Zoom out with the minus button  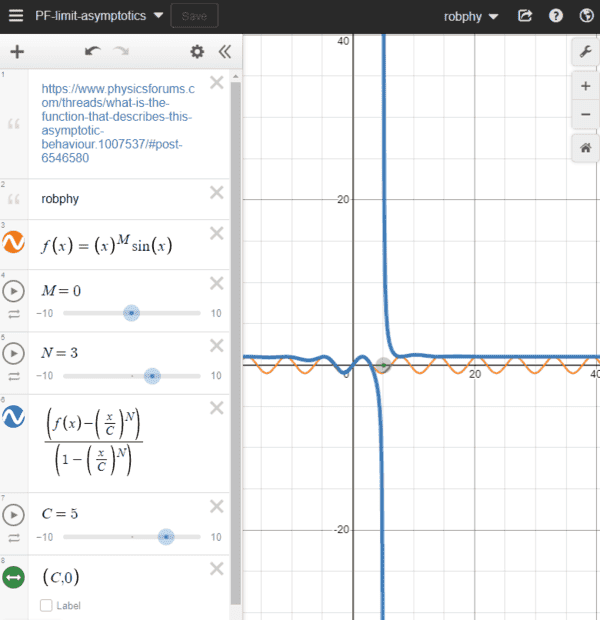585,115
